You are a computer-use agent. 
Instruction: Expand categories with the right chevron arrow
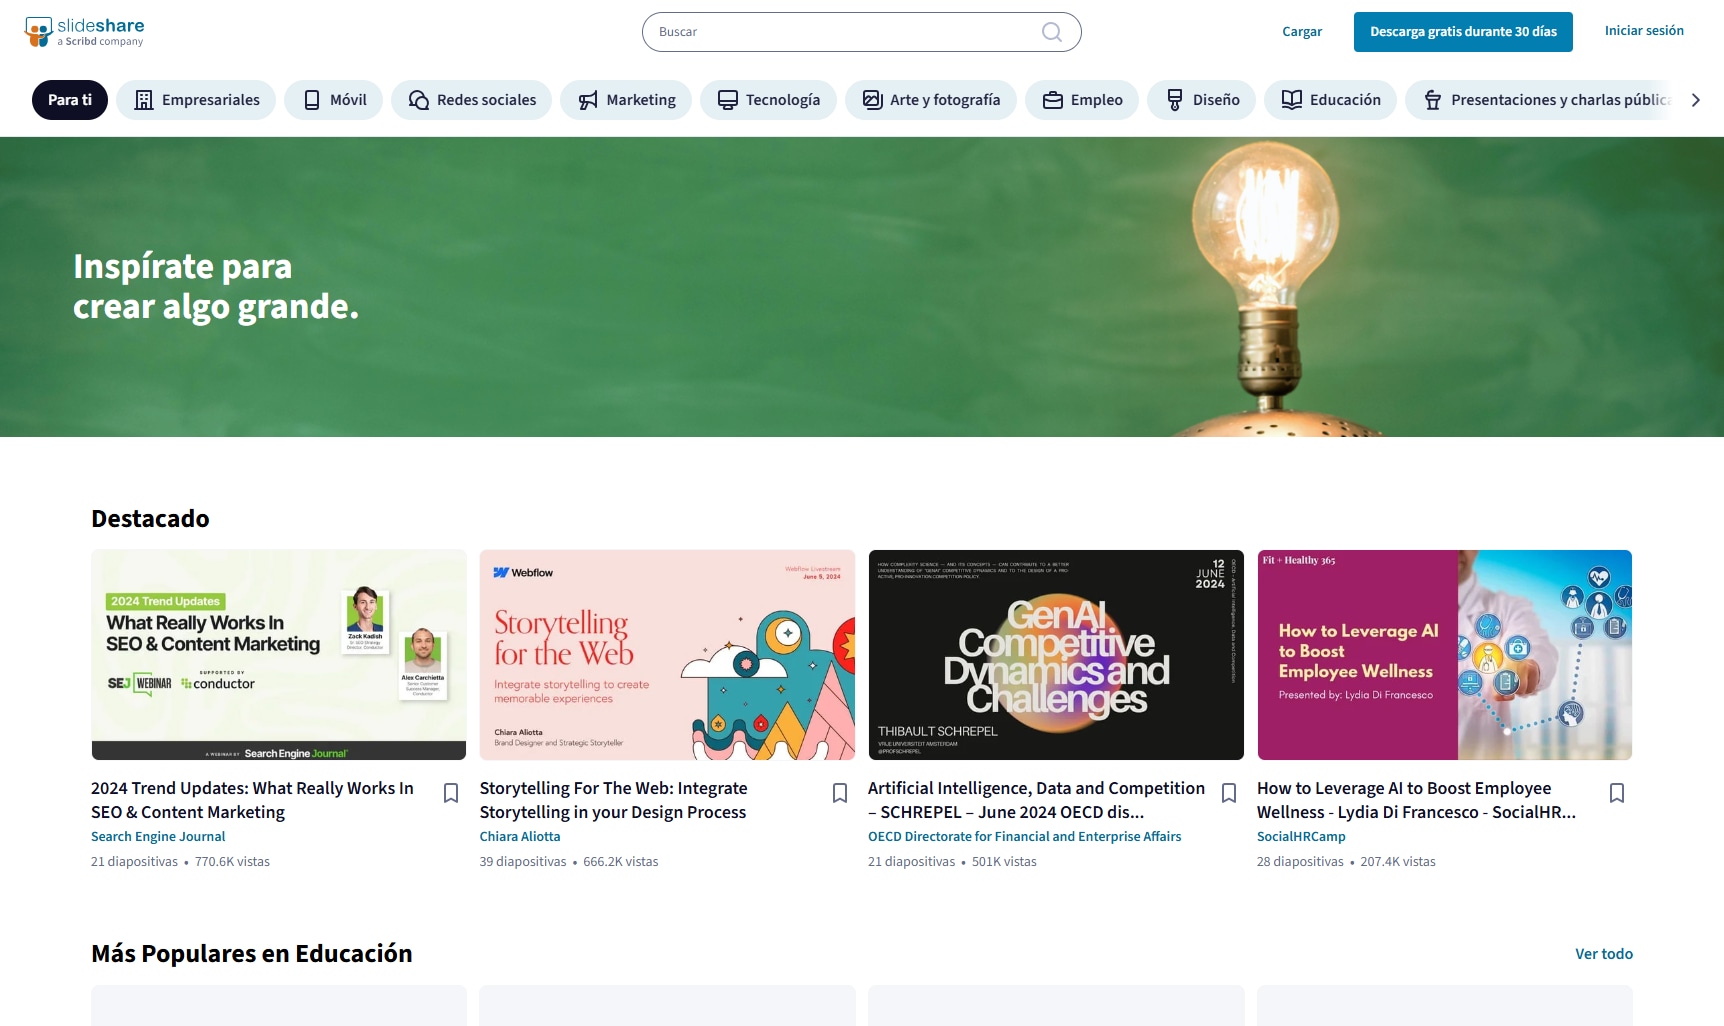[1695, 100]
